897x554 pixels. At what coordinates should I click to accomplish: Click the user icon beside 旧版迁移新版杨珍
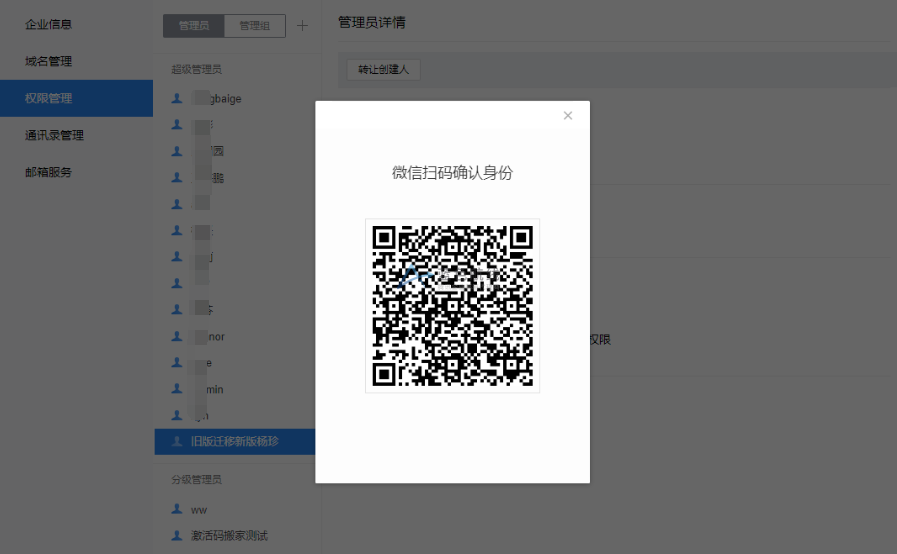click(x=177, y=441)
